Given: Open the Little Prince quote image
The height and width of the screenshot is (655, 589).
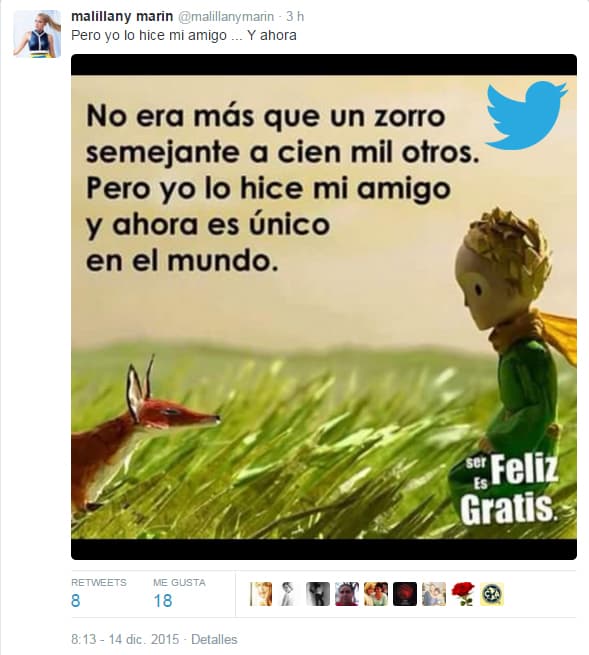Looking at the screenshot, I should coord(324,307).
